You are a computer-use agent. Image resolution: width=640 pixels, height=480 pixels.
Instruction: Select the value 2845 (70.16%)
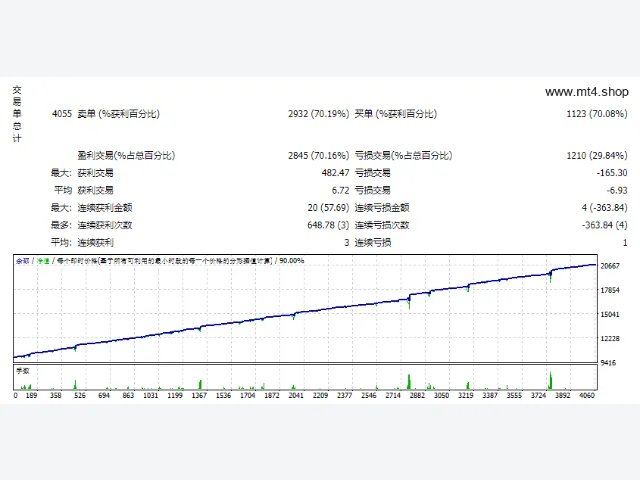[318, 156]
